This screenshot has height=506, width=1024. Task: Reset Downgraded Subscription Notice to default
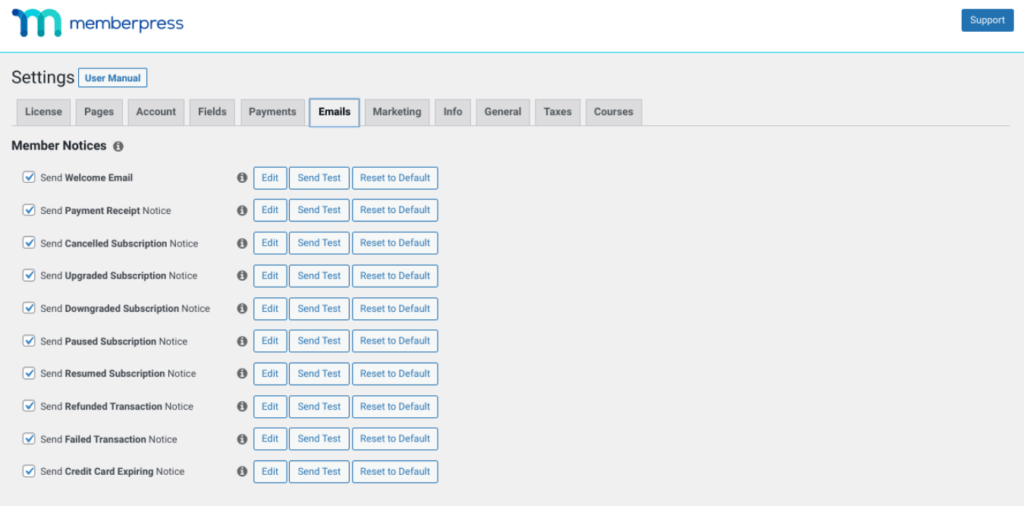pos(395,308)
